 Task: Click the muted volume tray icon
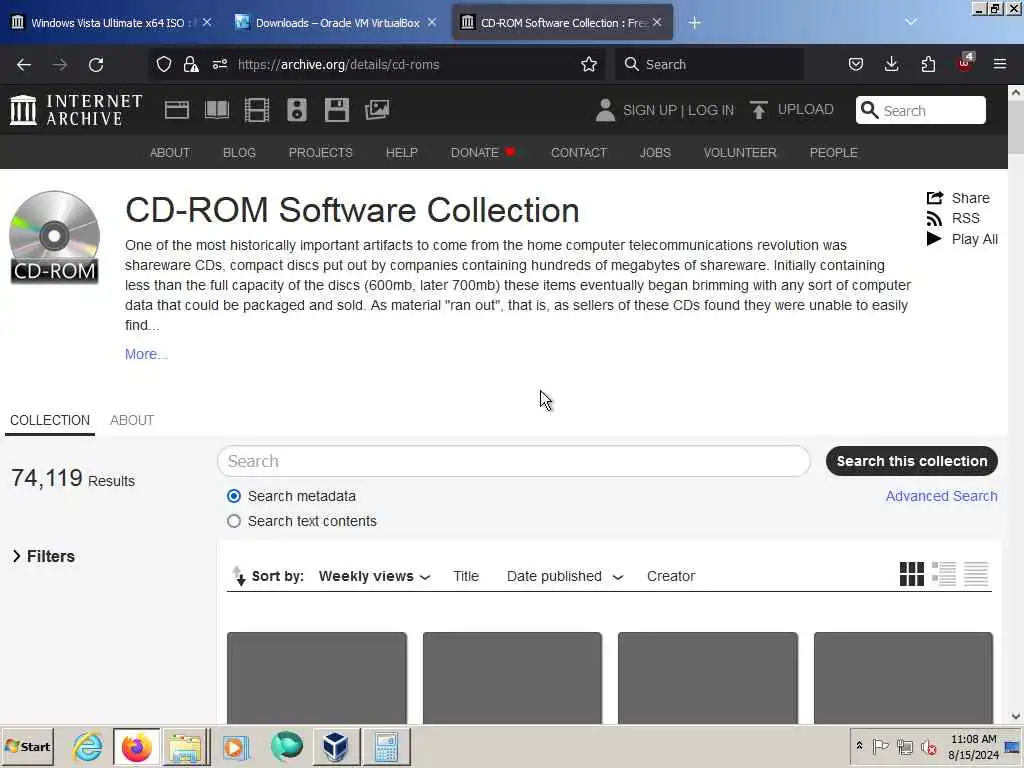coord(928,746)
